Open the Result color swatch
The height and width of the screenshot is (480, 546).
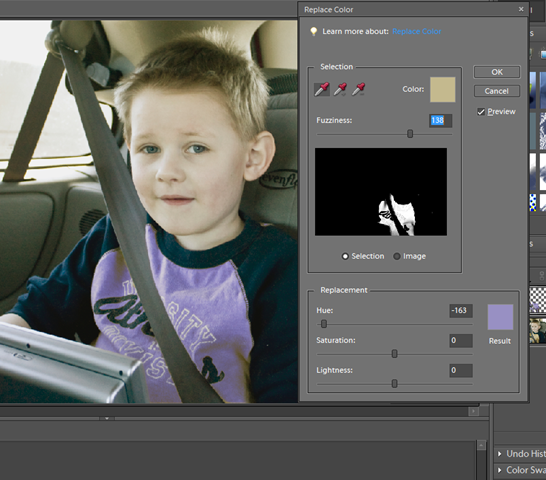click(x=500, y=317)
